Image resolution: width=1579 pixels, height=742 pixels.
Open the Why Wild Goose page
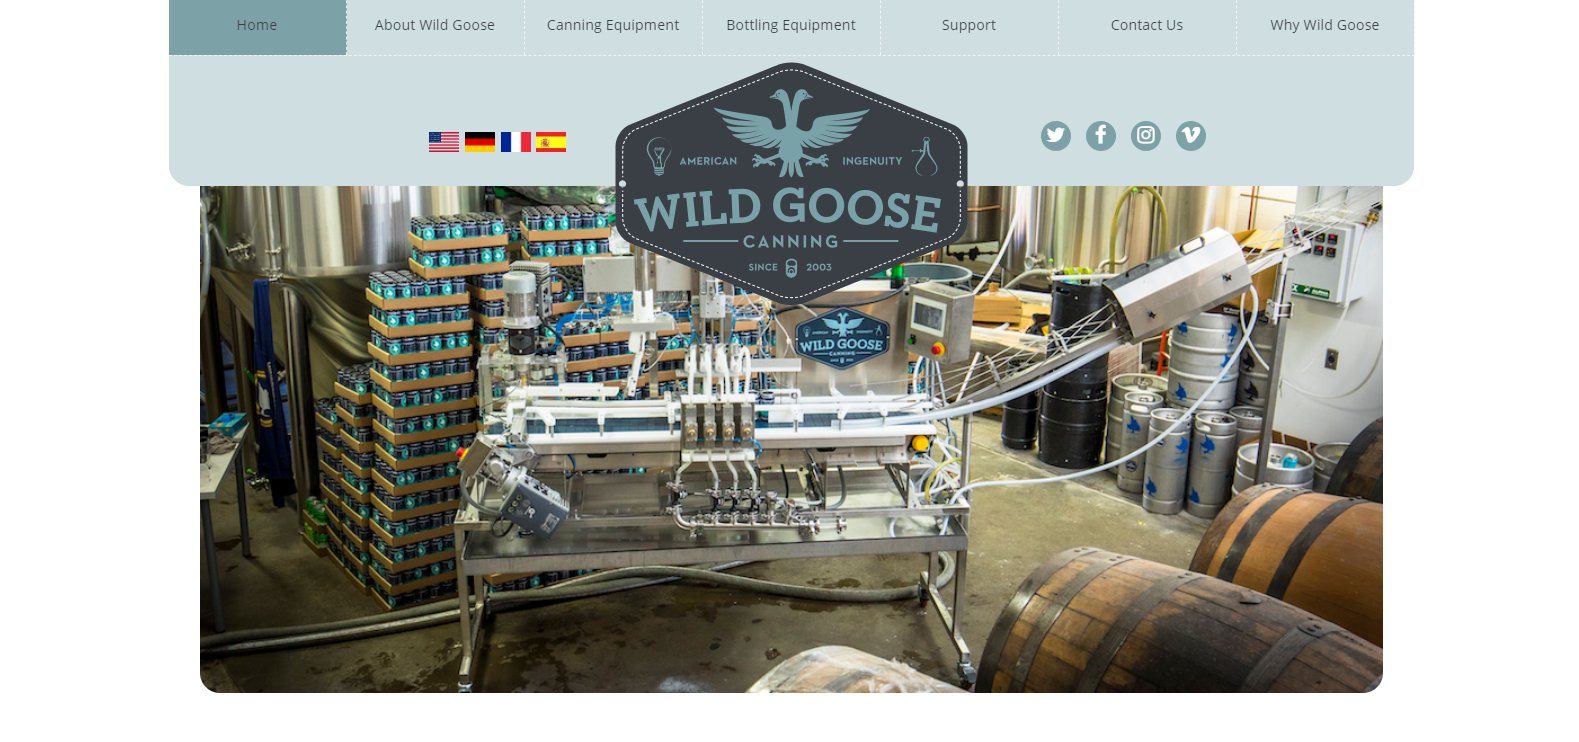[x=1325, y=26]
